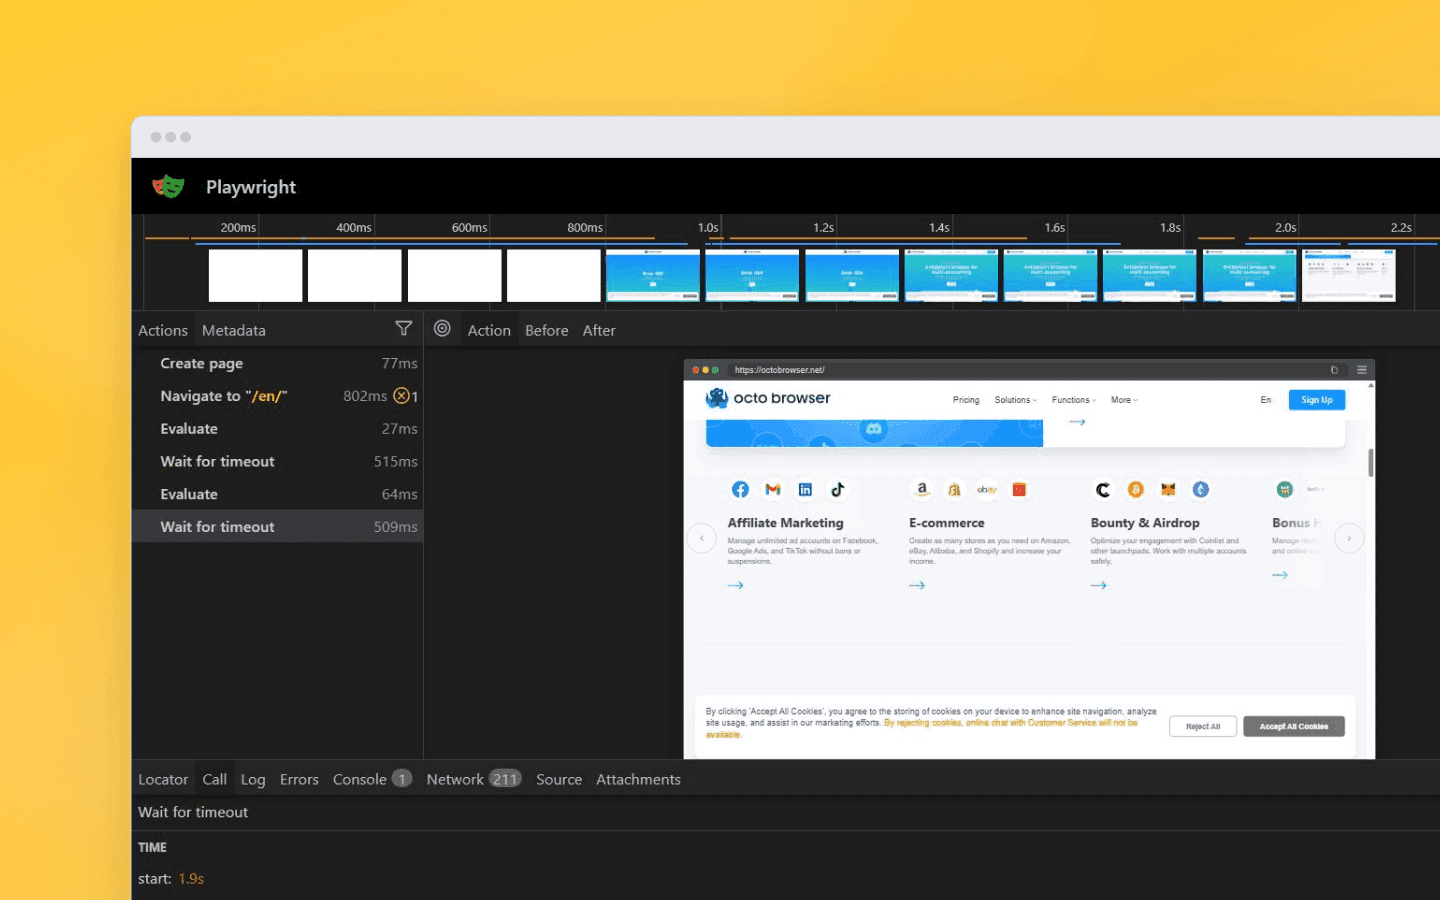Click the pick-locator target icon
The width and height of the screenshot is (1440, 900).
pyautogui.click(x=443, y=328)
